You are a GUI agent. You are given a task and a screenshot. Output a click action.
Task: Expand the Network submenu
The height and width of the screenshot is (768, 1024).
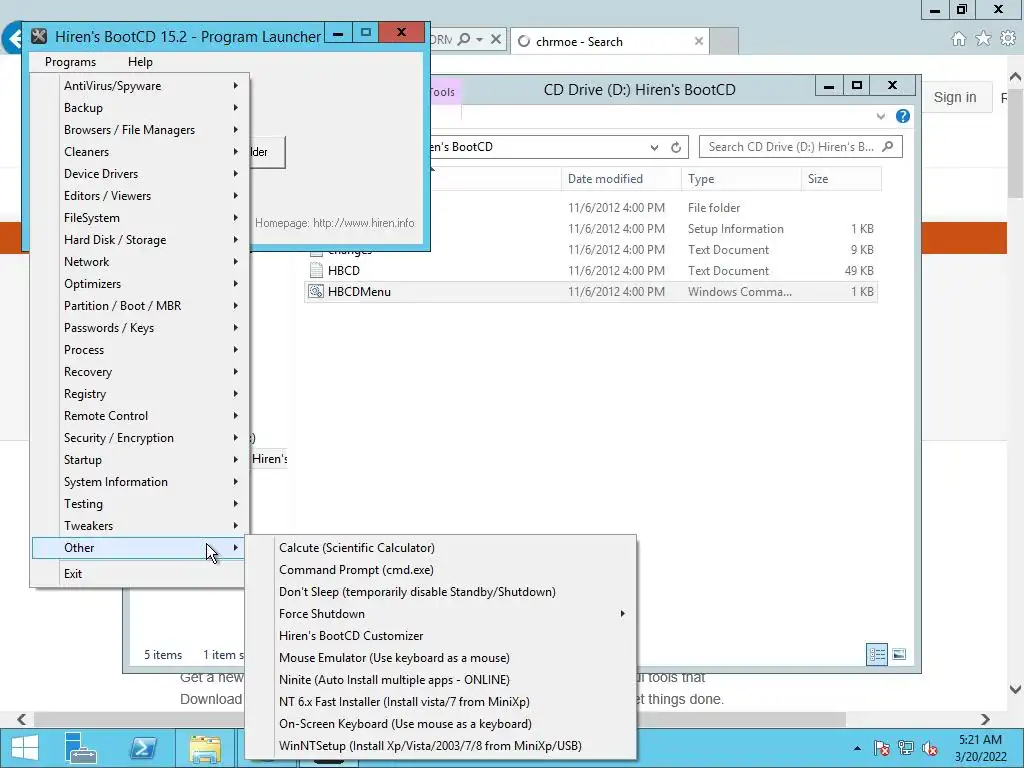coord(139,262)
